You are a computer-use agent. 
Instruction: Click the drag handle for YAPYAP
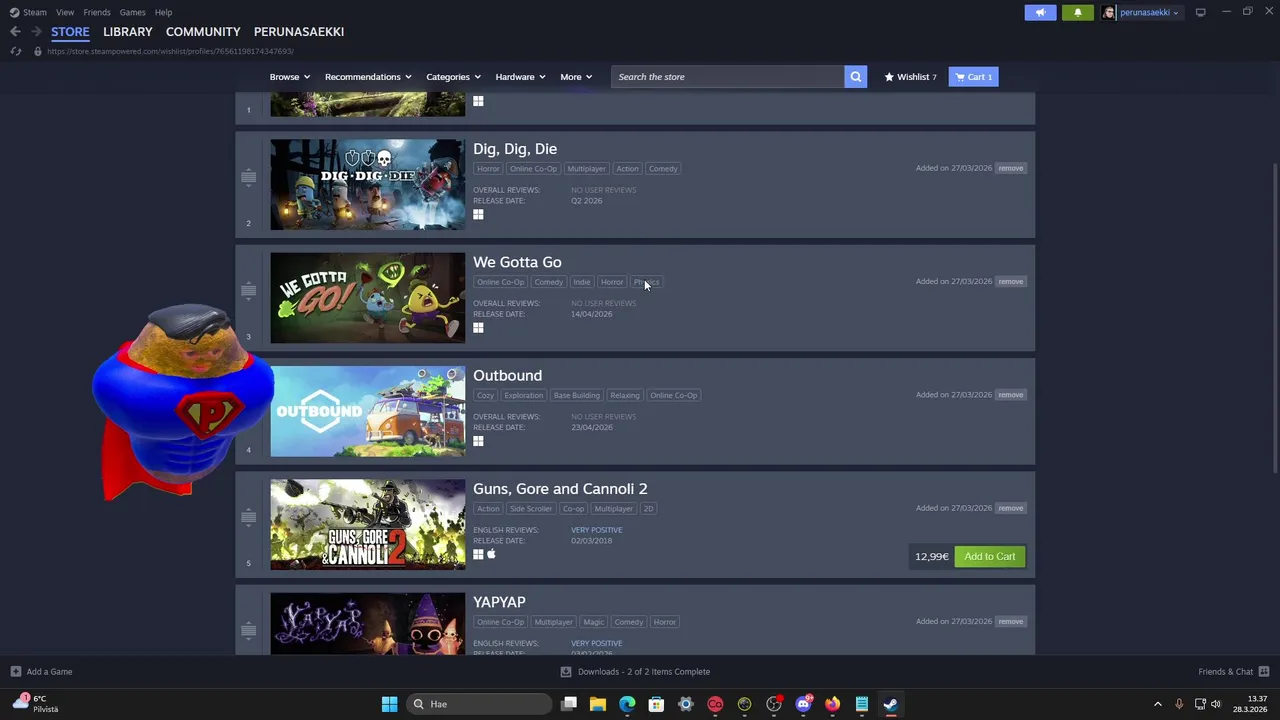248,630
